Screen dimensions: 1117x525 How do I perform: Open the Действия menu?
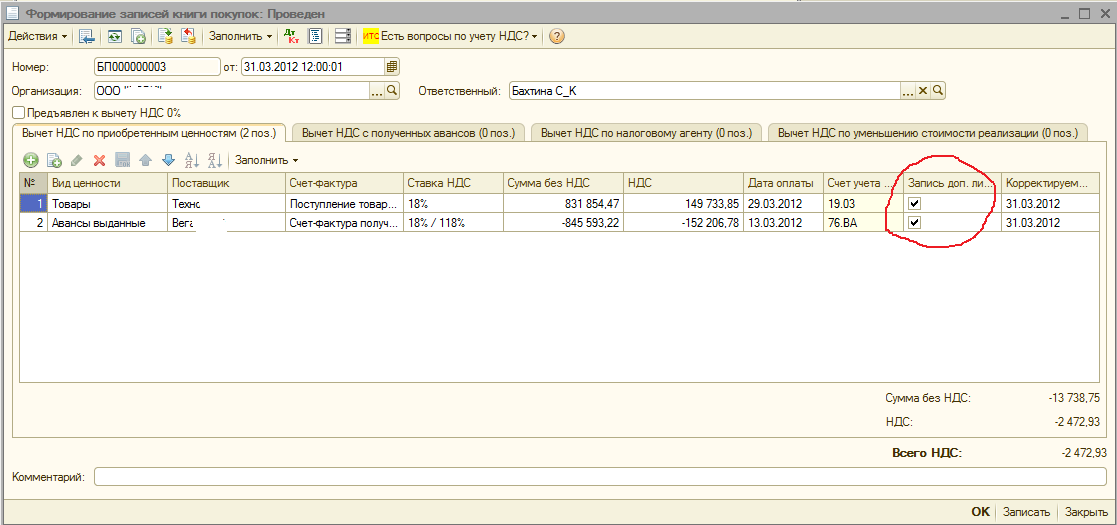click(38, 36)
